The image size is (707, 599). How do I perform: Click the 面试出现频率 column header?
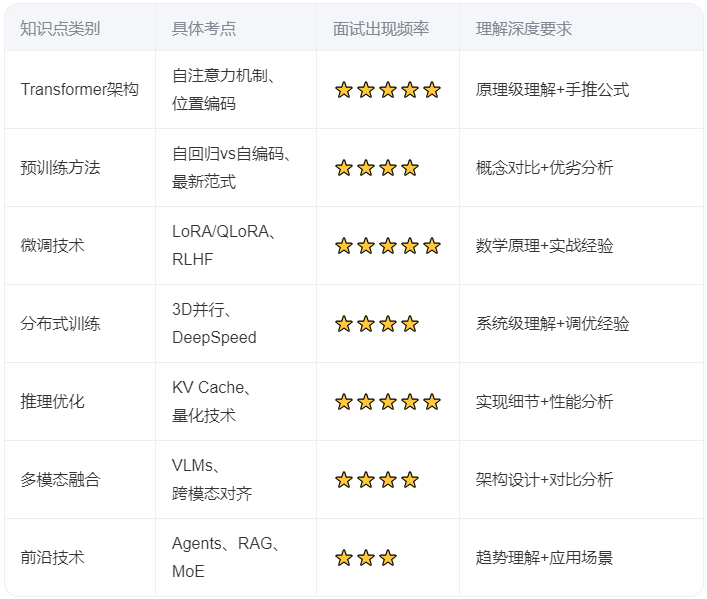[x=381, y=28]
